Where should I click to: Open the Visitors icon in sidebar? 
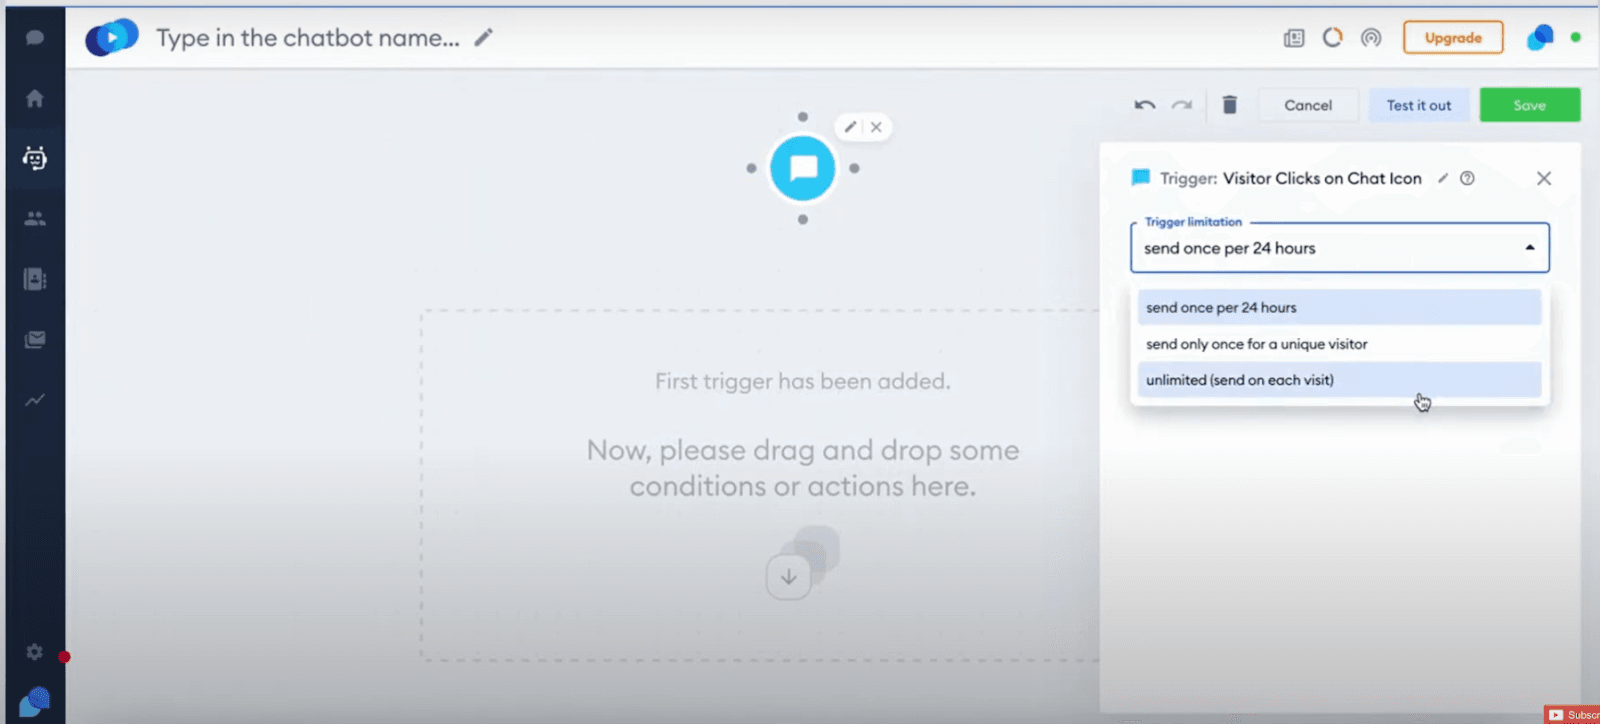click(35, 218)
